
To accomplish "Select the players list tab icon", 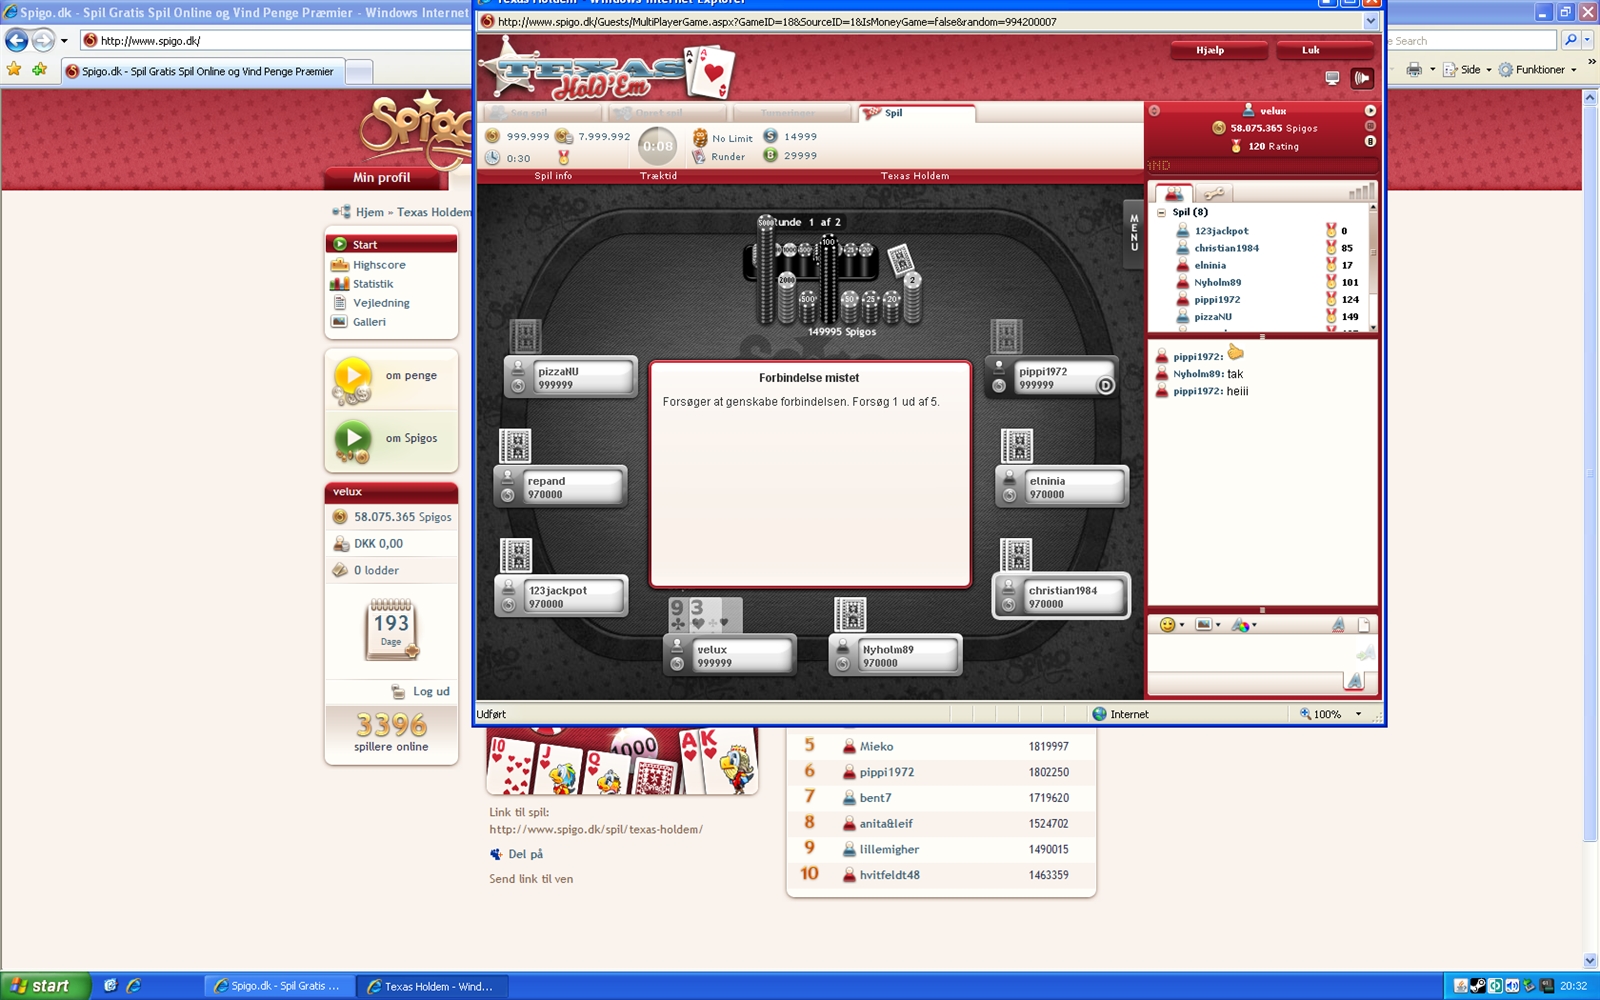I will 1174,193.
